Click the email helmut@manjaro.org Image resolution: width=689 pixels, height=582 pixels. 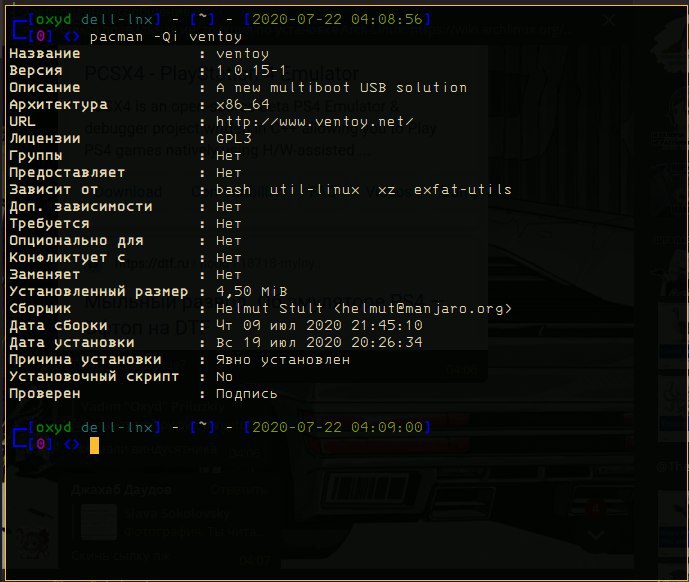tap(423, 309)
